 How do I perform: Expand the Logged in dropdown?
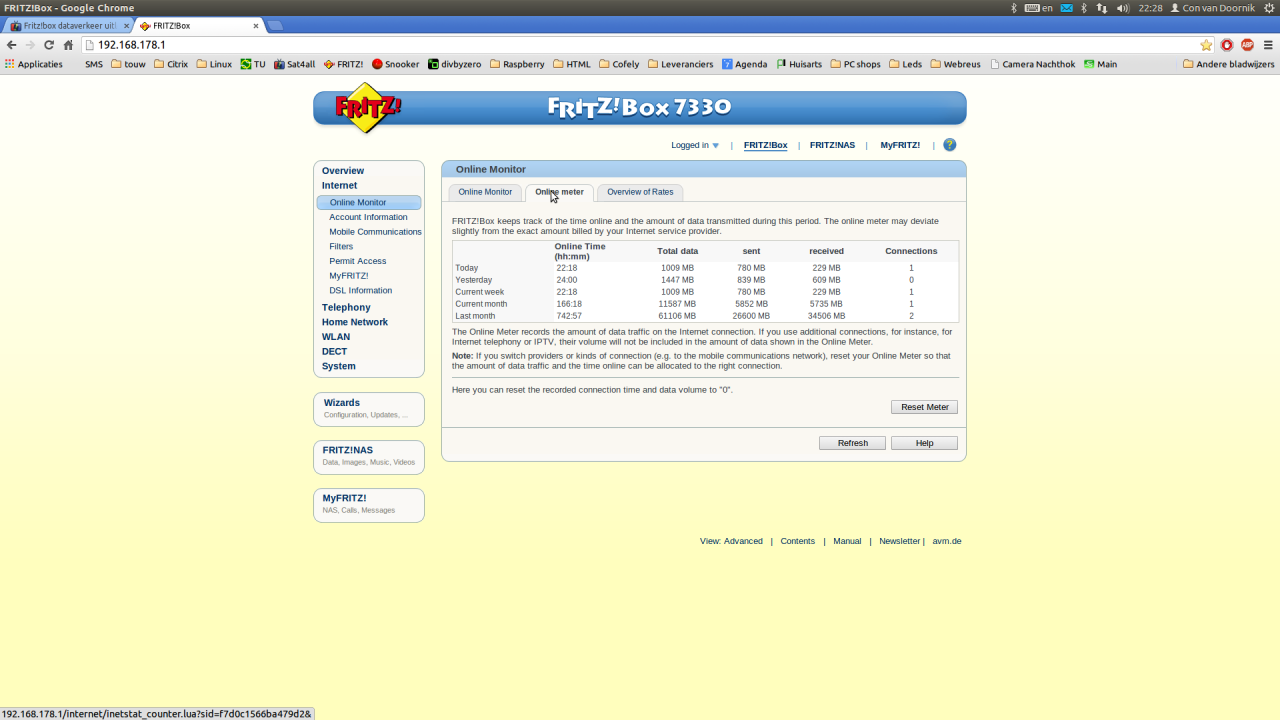[x=695, y=145]
